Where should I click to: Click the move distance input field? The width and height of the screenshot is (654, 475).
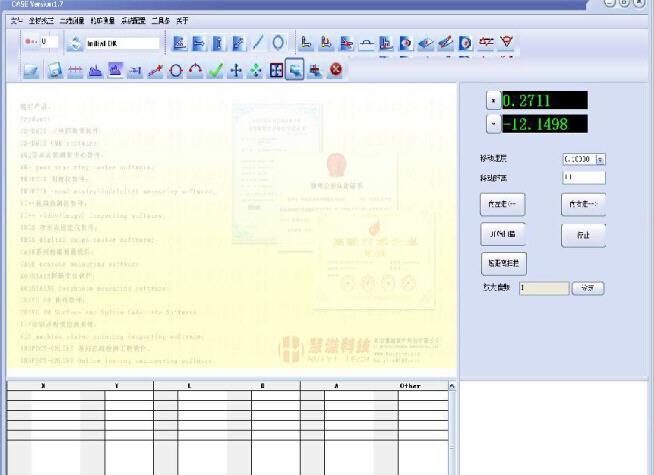click(583, 177)
